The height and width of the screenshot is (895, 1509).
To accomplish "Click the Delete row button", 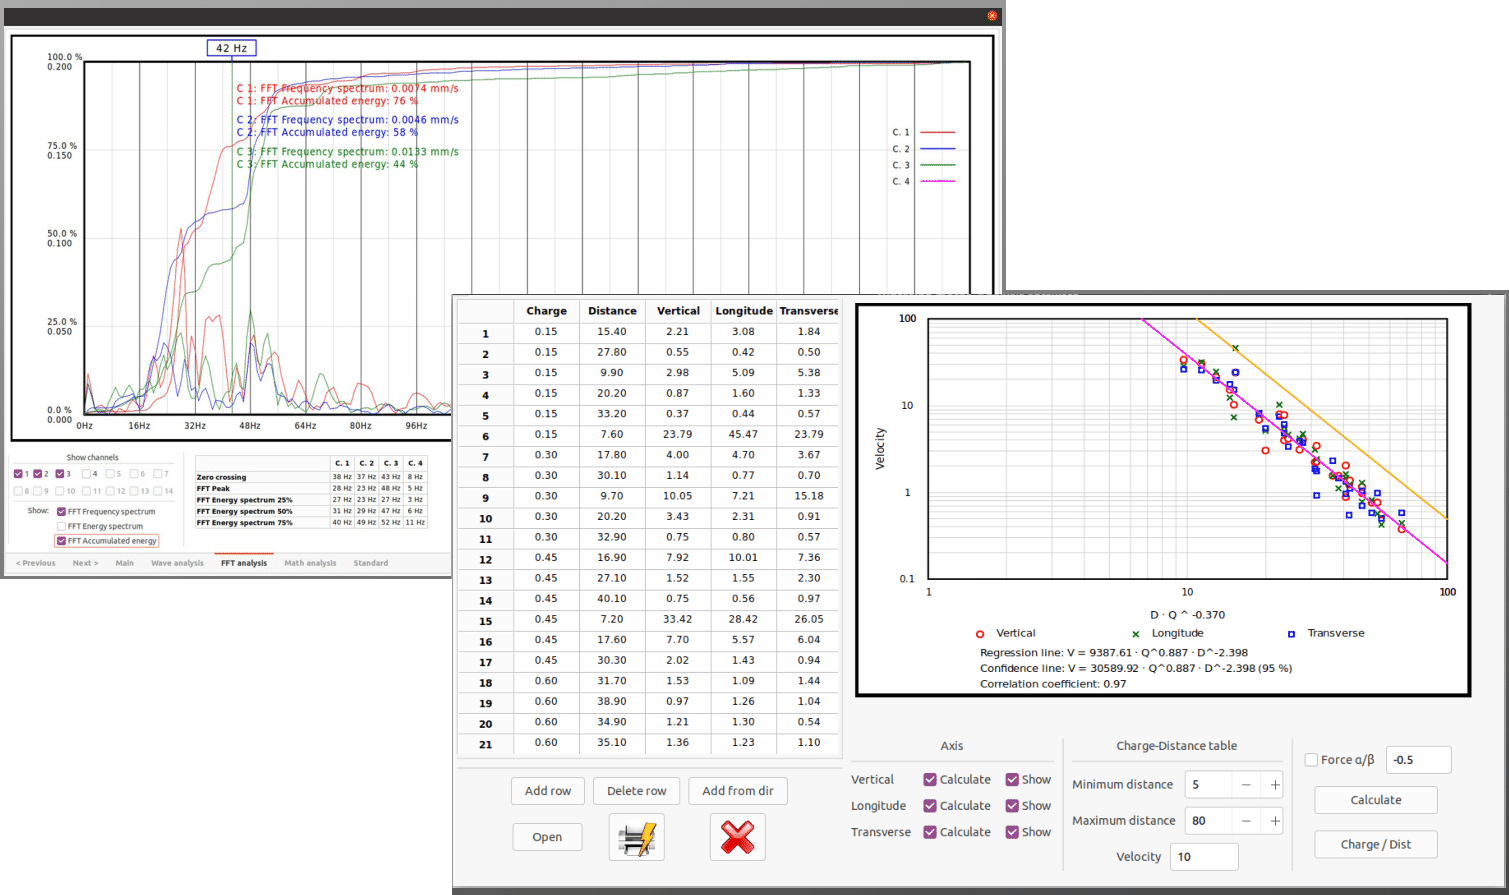I will 636,791.
